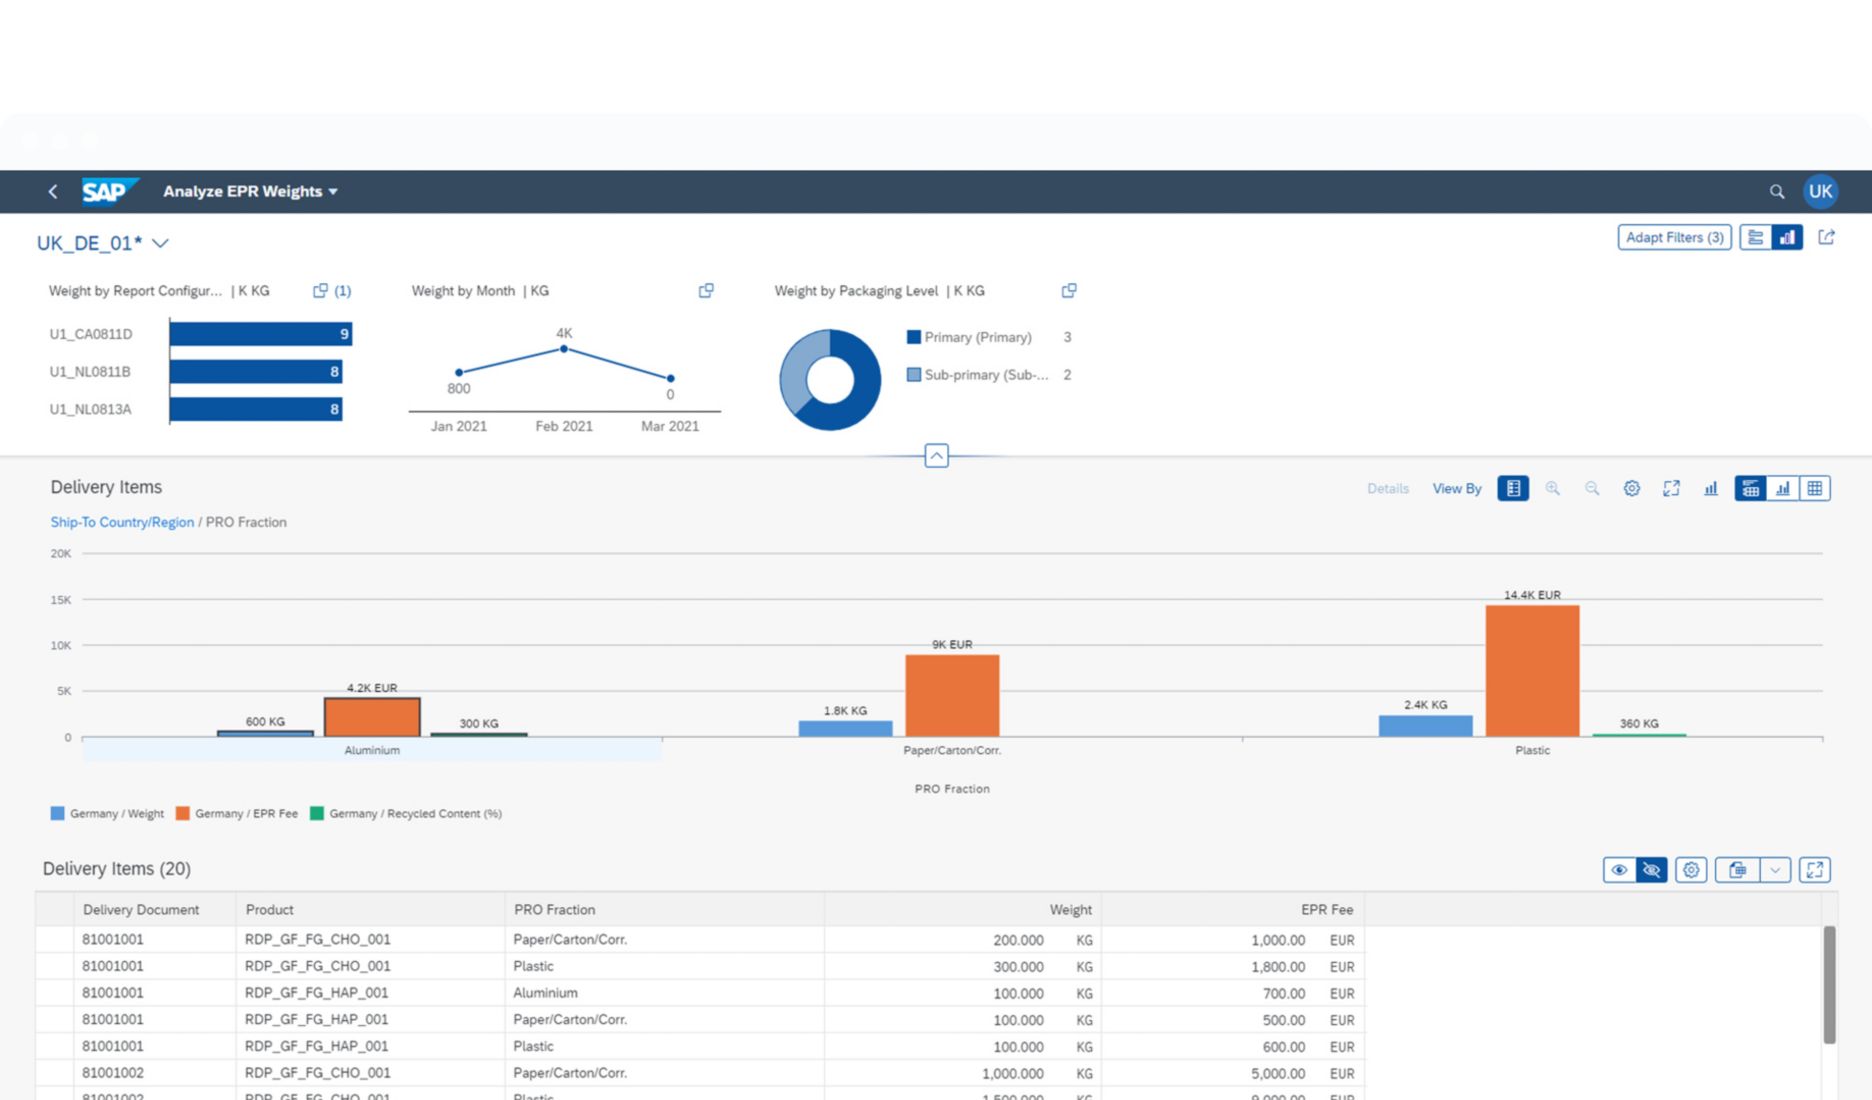Switch chart display to chart-only view
Screen dimensions: 1872x1100
click(1783, 488)
